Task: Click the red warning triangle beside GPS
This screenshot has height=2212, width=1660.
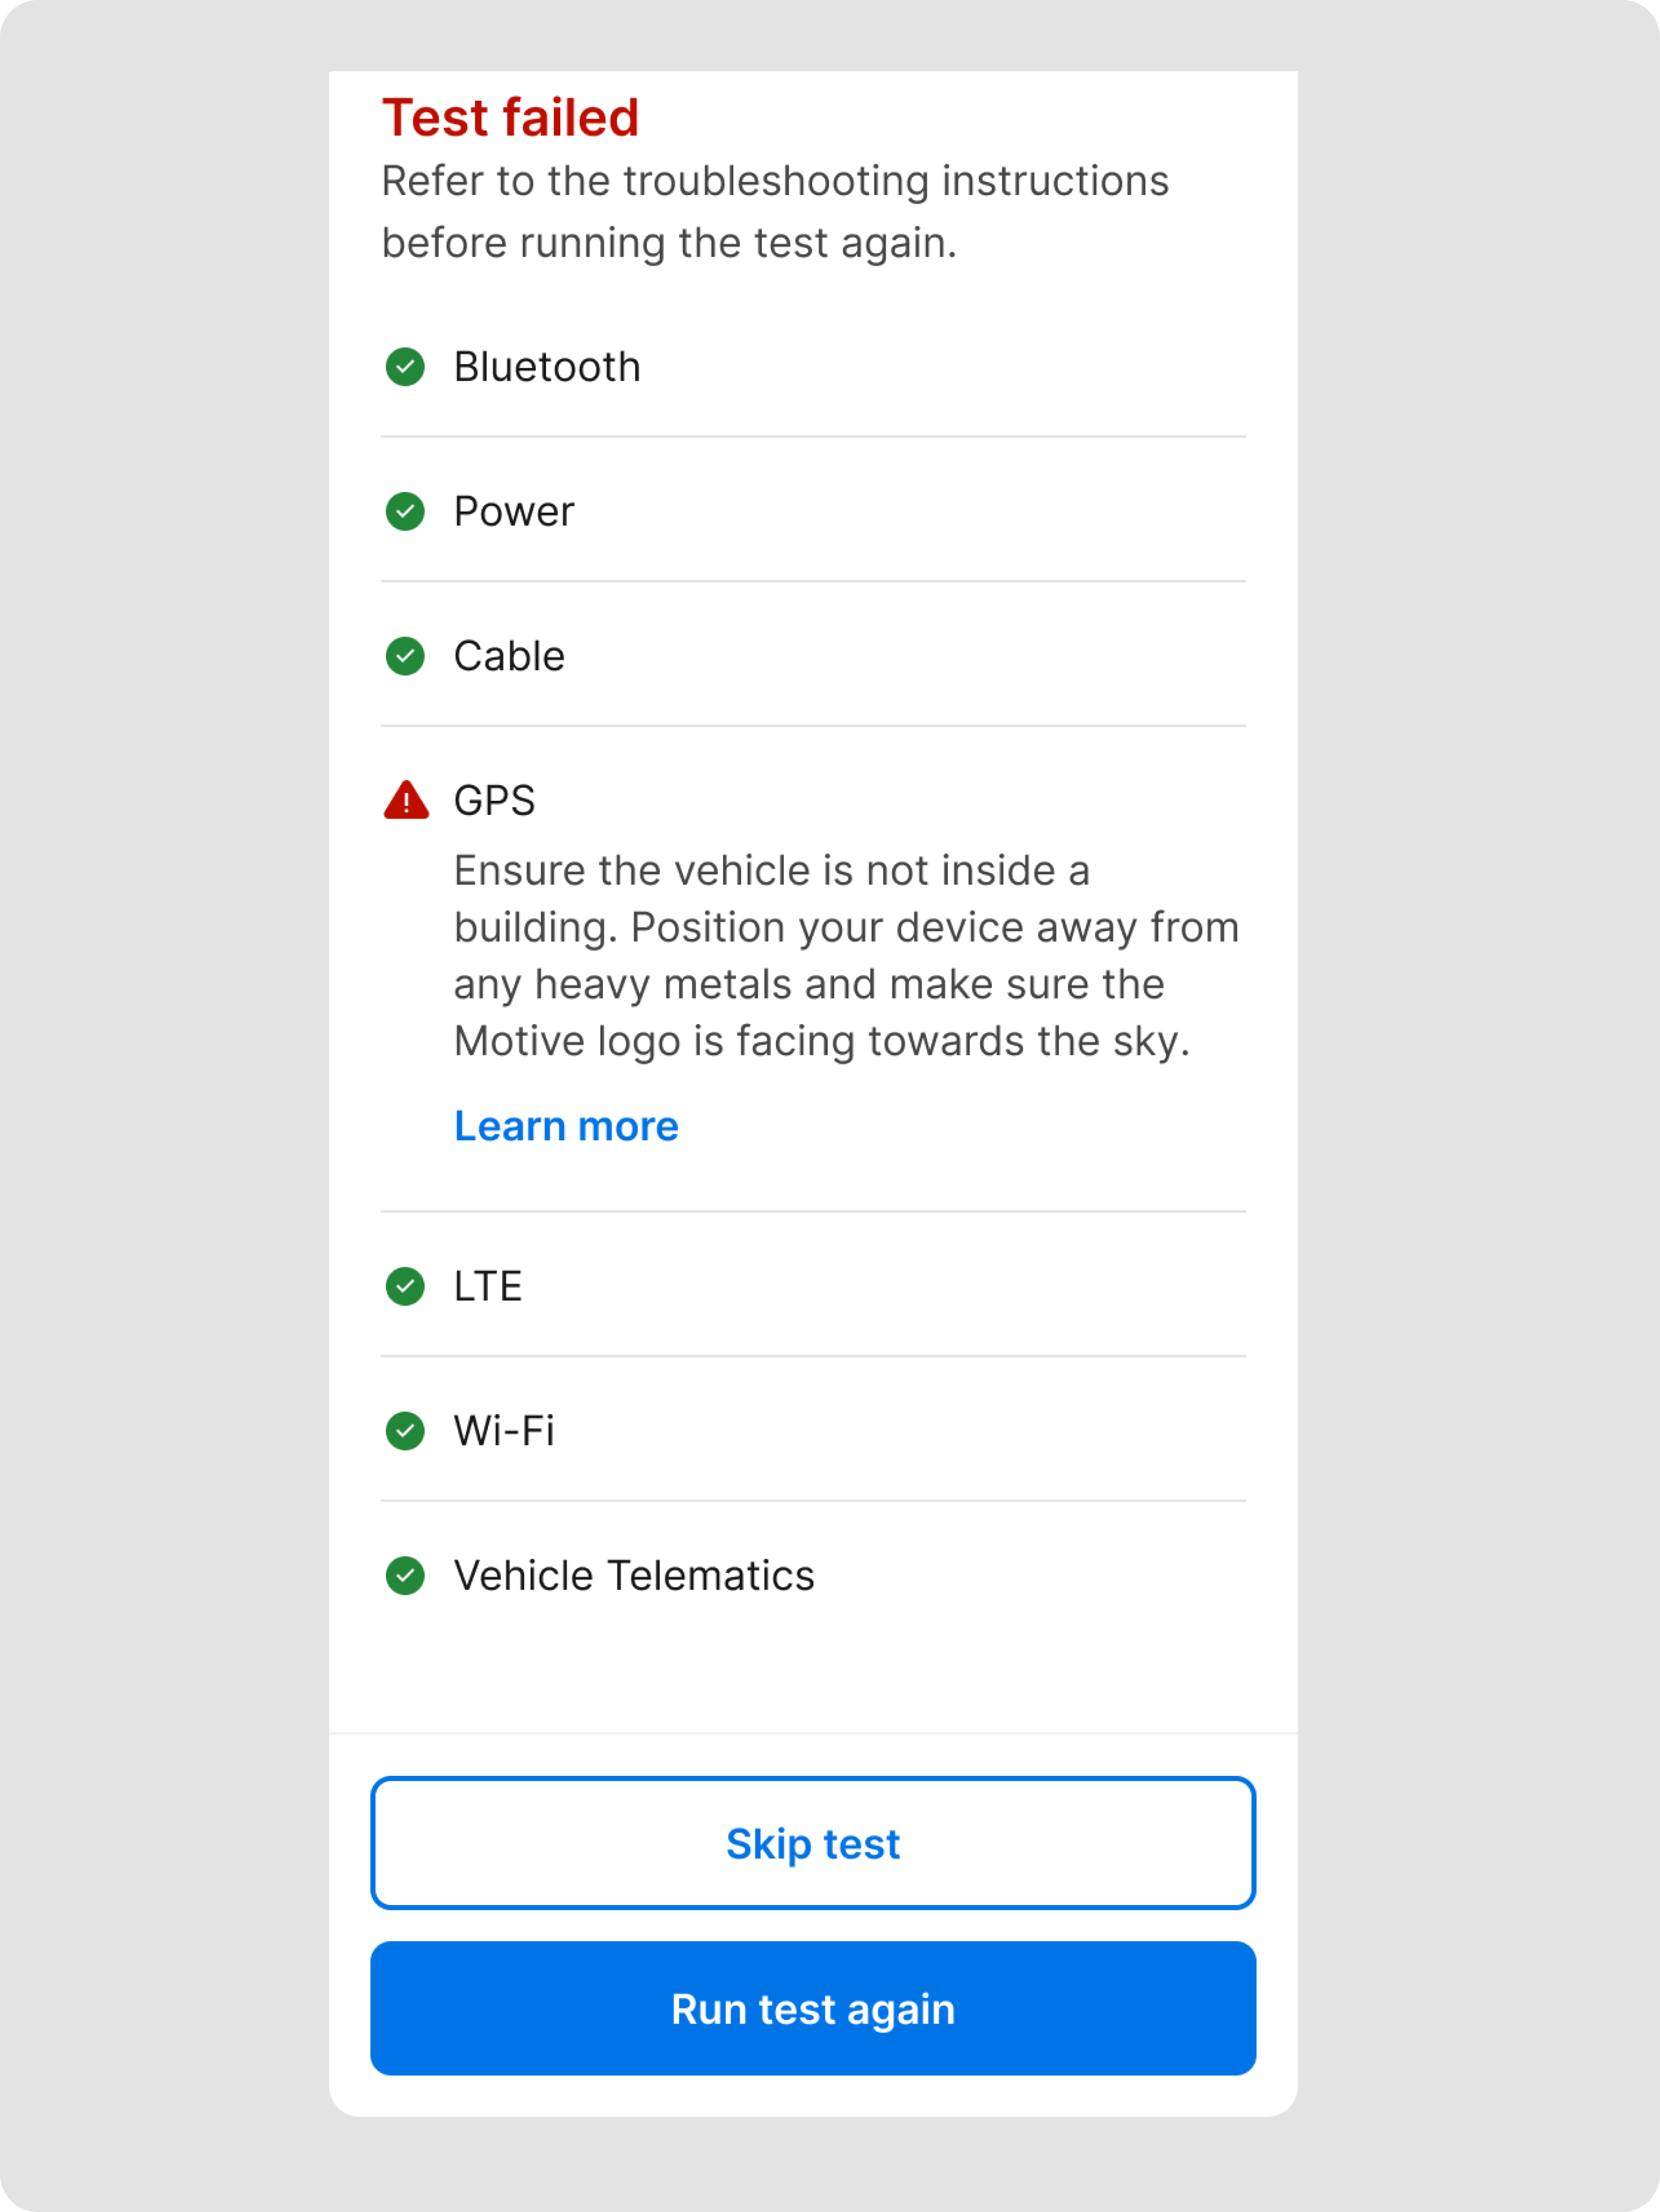Action: (406, 800)
